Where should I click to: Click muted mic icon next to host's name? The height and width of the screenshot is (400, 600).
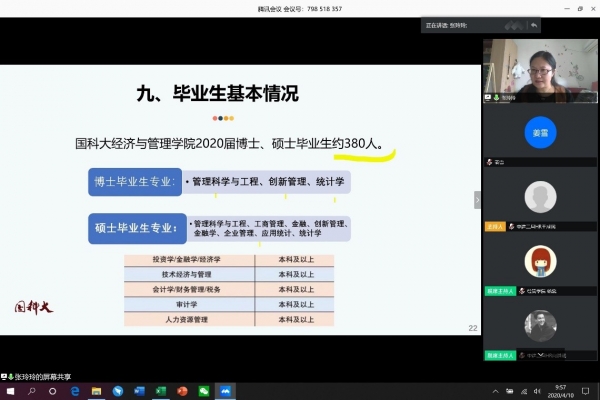[x=511, y=227]
